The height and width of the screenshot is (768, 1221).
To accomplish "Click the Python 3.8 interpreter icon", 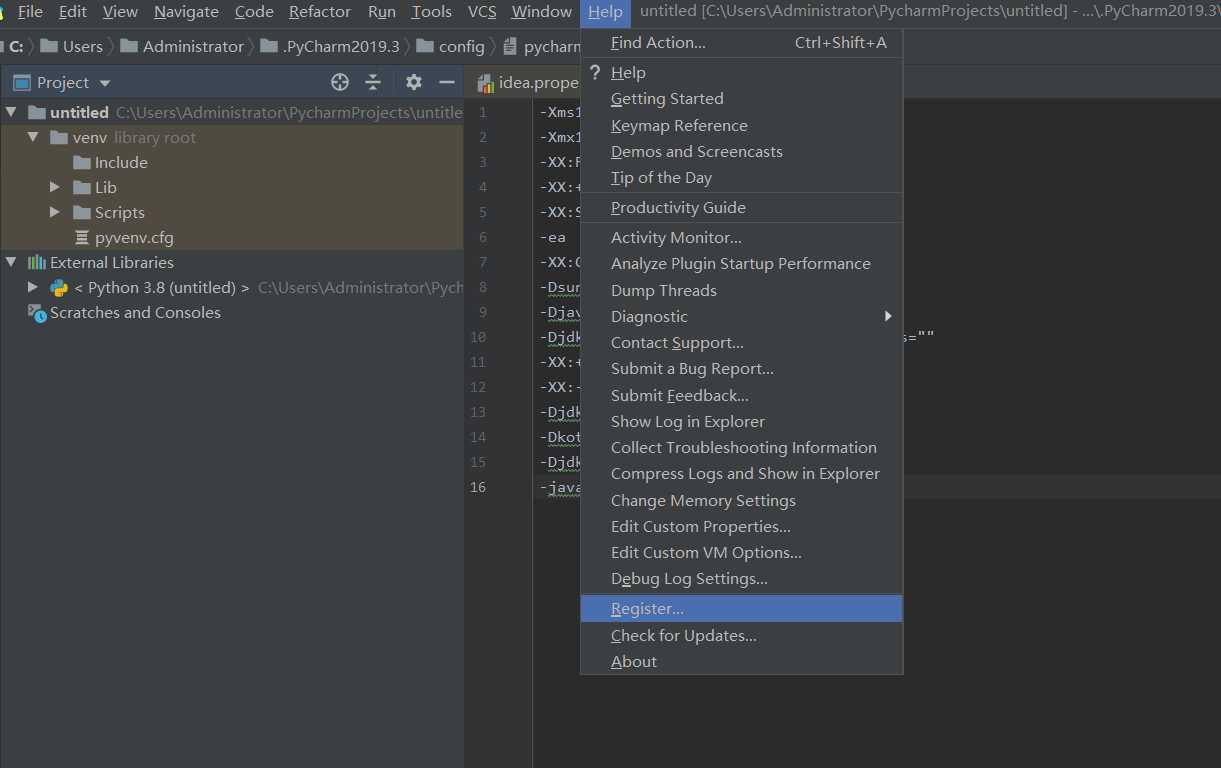I will click(x=59, y=287).
